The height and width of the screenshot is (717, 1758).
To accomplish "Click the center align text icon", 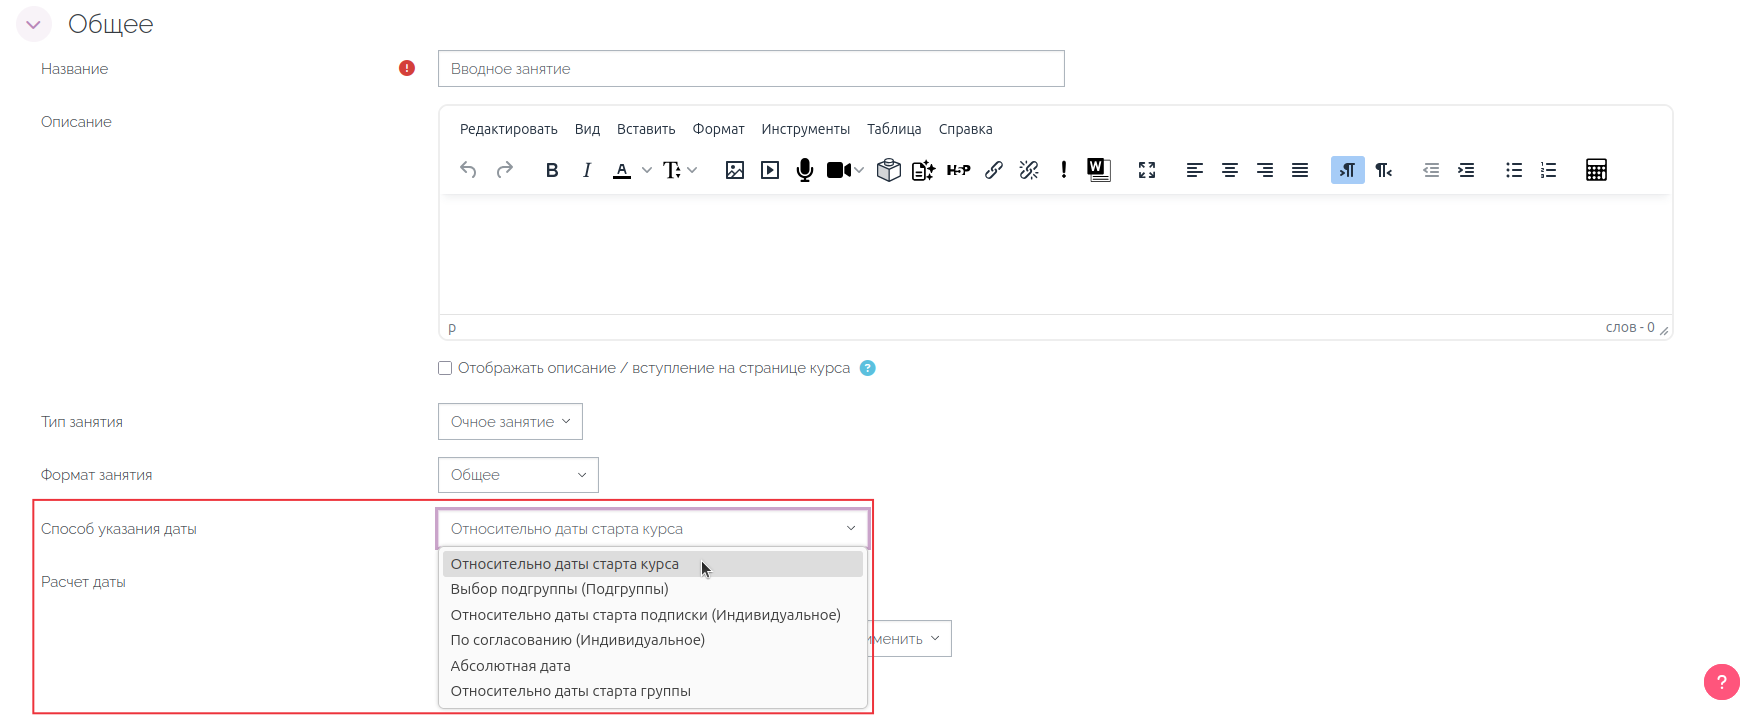I will click(x=1230, y=170).
